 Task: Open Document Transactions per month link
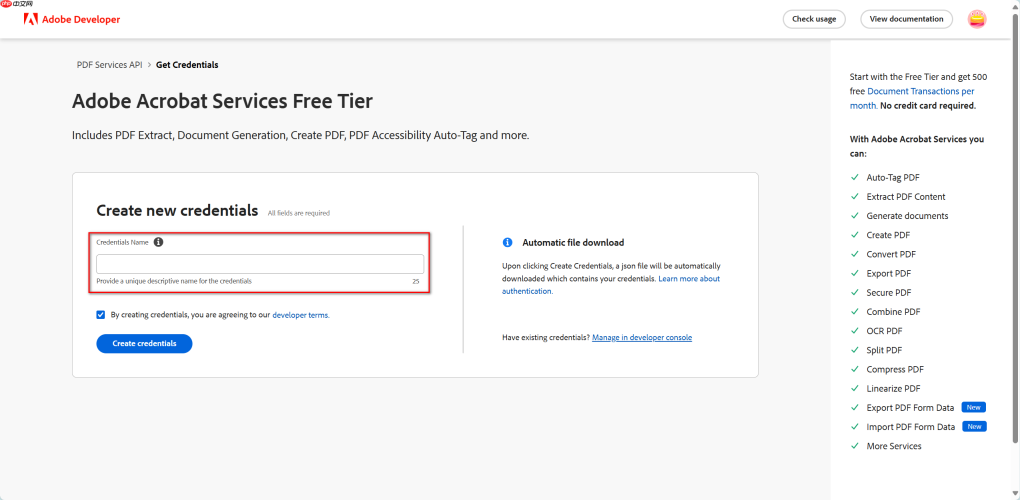point(913,98)
